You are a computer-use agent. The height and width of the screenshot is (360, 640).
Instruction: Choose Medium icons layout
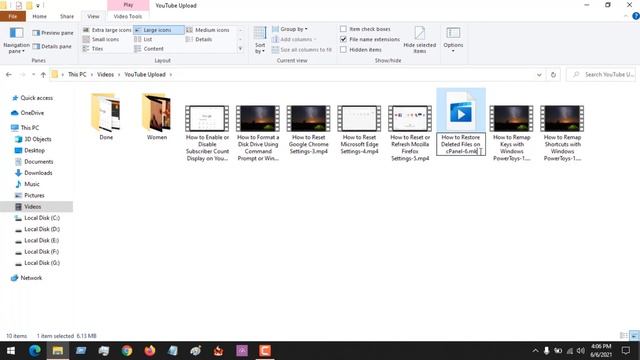[208, 30]
